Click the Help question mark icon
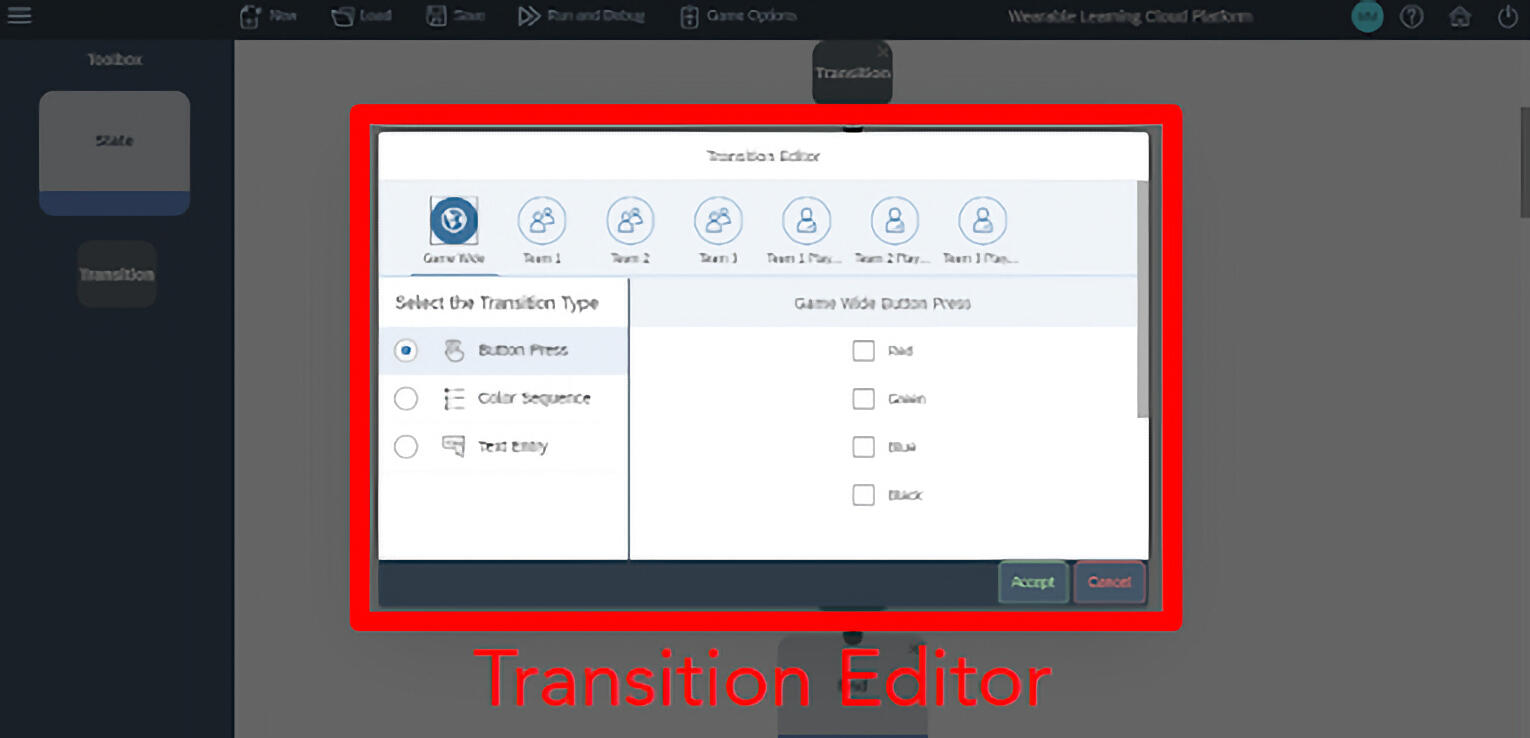Viewport: 1530px width, 738px height. tap(1412, 16)
